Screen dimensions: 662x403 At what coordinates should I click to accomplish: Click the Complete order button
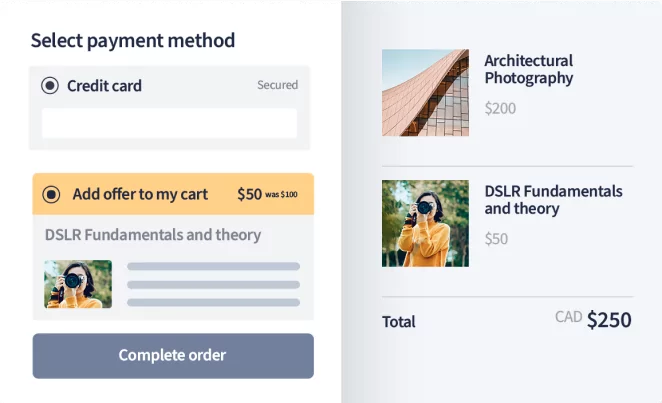click(x=173, y=356)
